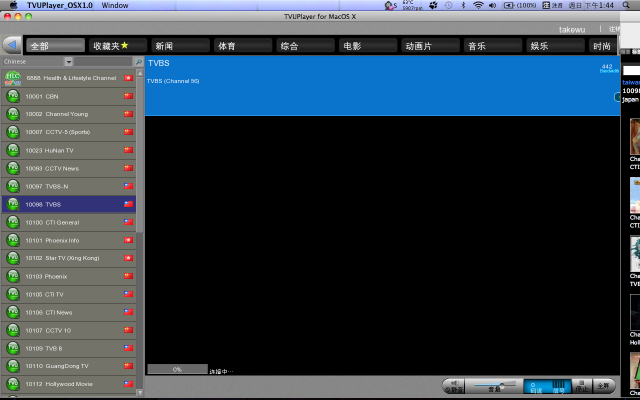Image resolution: width=640 pixels, height=400 pixels.
Task: Click the takewu username link
Action: coord(572,30)
